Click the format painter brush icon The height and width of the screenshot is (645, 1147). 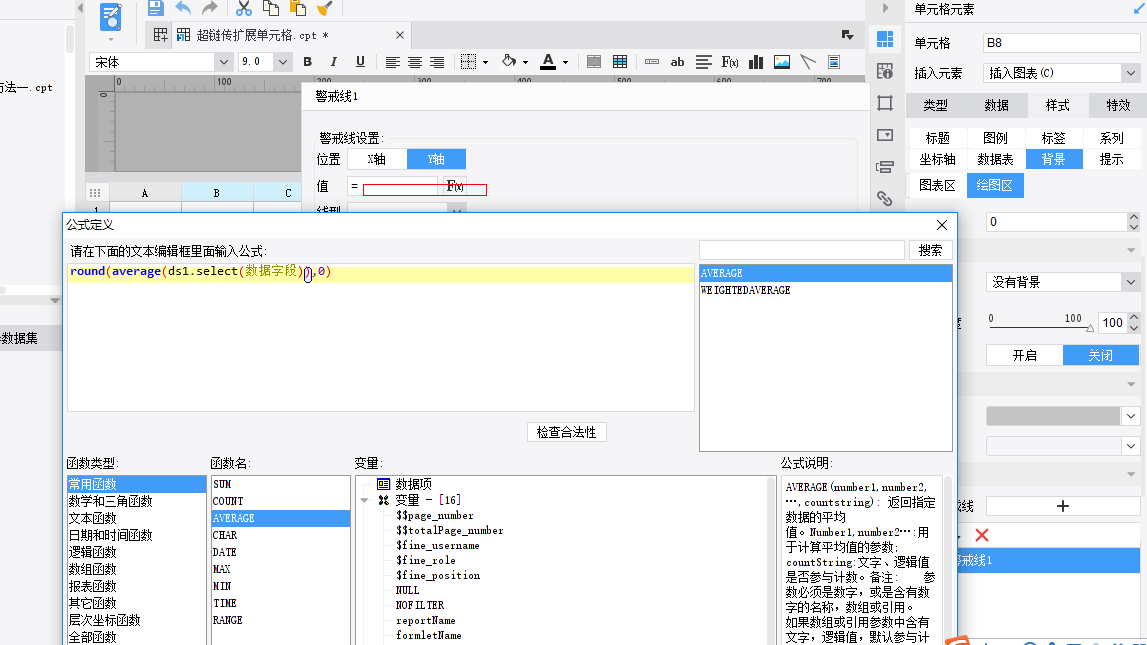(x=325, y=9)
